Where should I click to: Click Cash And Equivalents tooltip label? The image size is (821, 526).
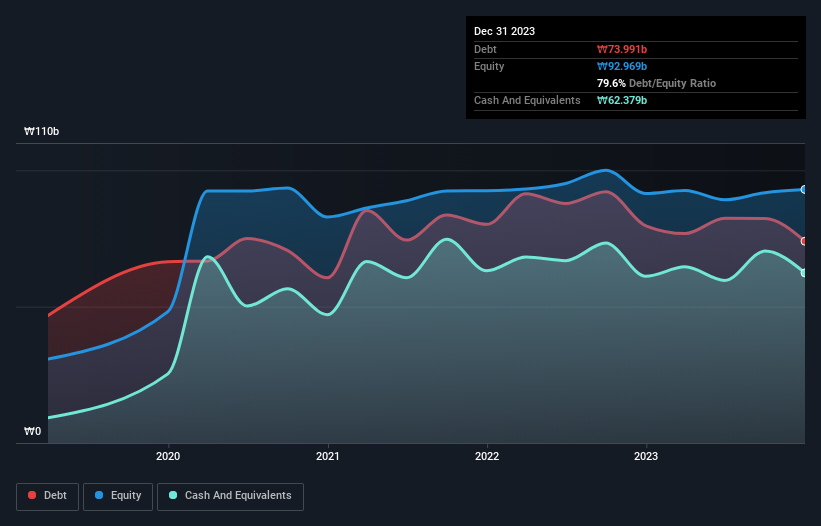(527, 100)
